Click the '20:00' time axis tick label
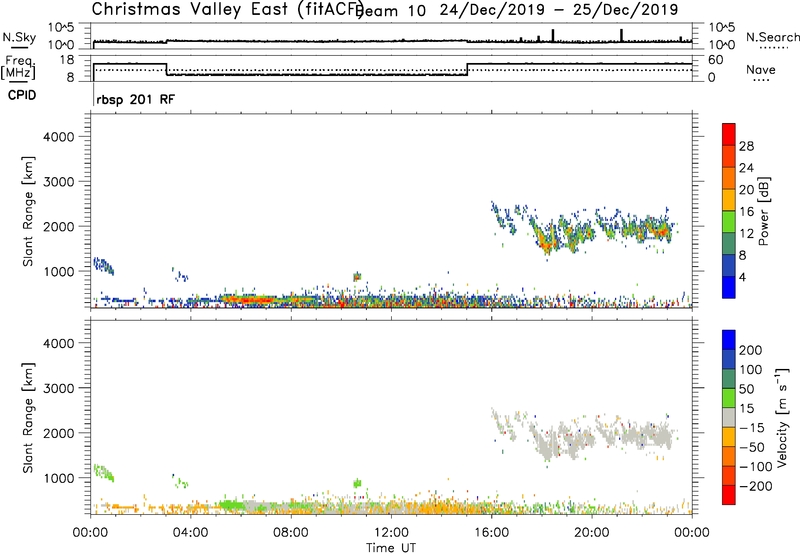This screenshot has height=554, width=800. [592, 533]
